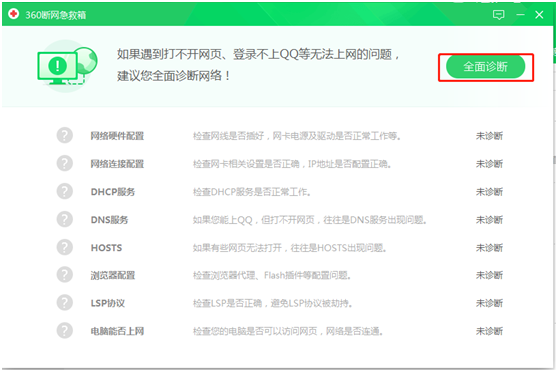Click the monitor and globe warning illustration
Viewport: 558px width, 372px height.
[x=67, y=66]
